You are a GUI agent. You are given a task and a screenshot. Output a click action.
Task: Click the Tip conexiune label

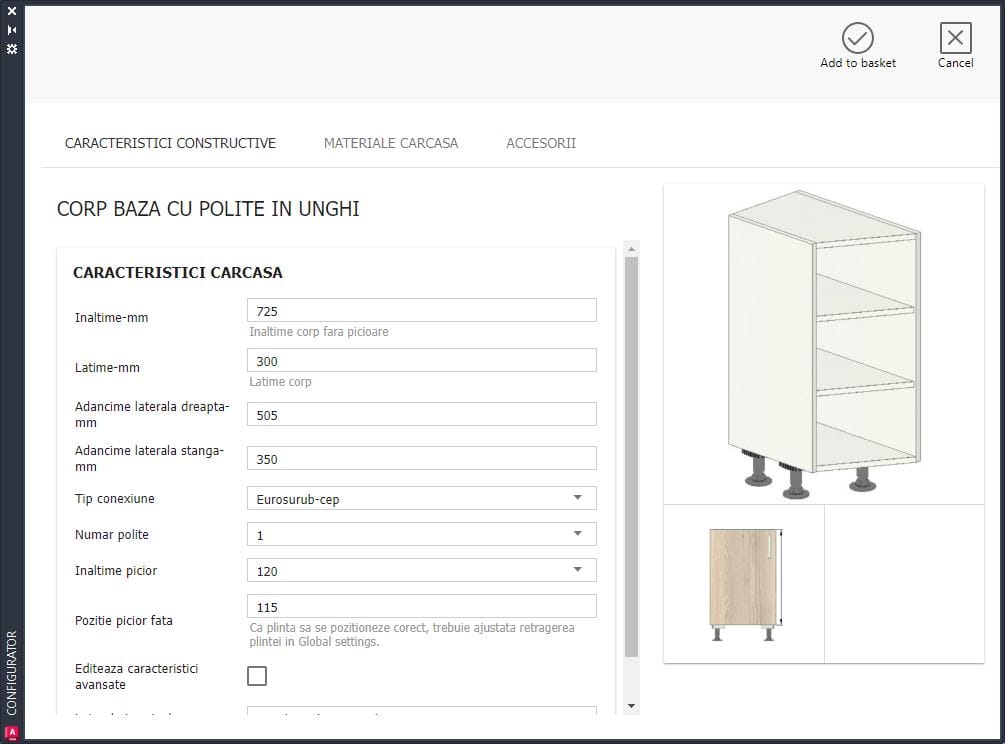[x=115, y=499]
